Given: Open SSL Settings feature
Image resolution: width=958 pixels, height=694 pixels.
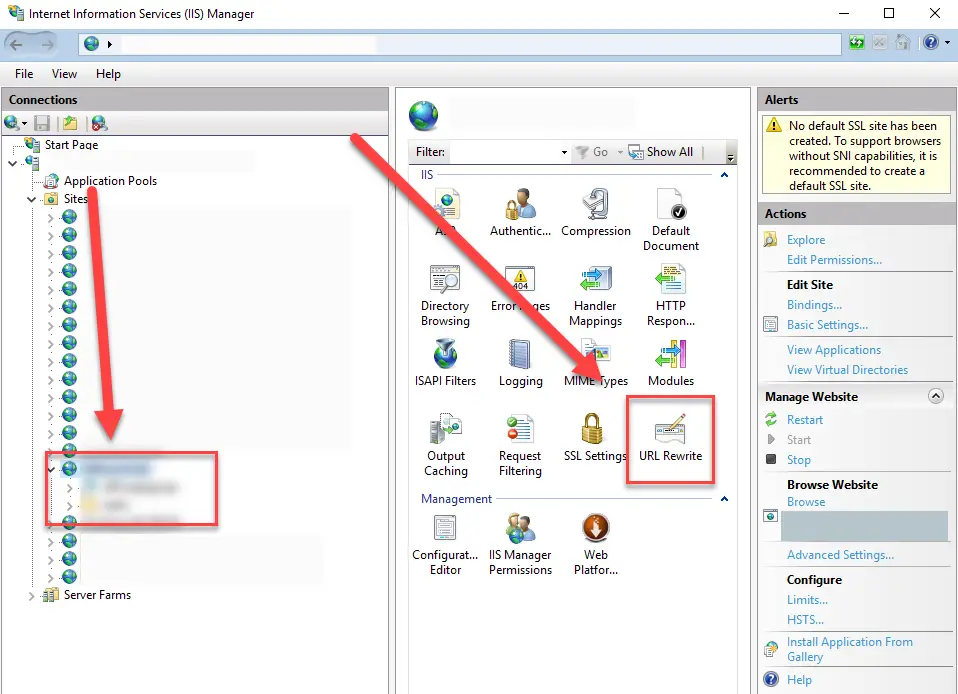Looking at the screenshot, I should (594, 437).
